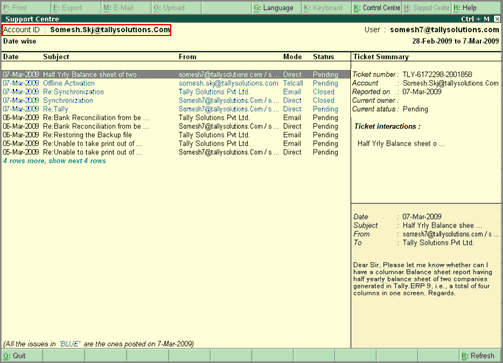The width and height of the screenshot is (503, 363).
Task: Click the E: Export button
Action: click(x=76, y=8)
